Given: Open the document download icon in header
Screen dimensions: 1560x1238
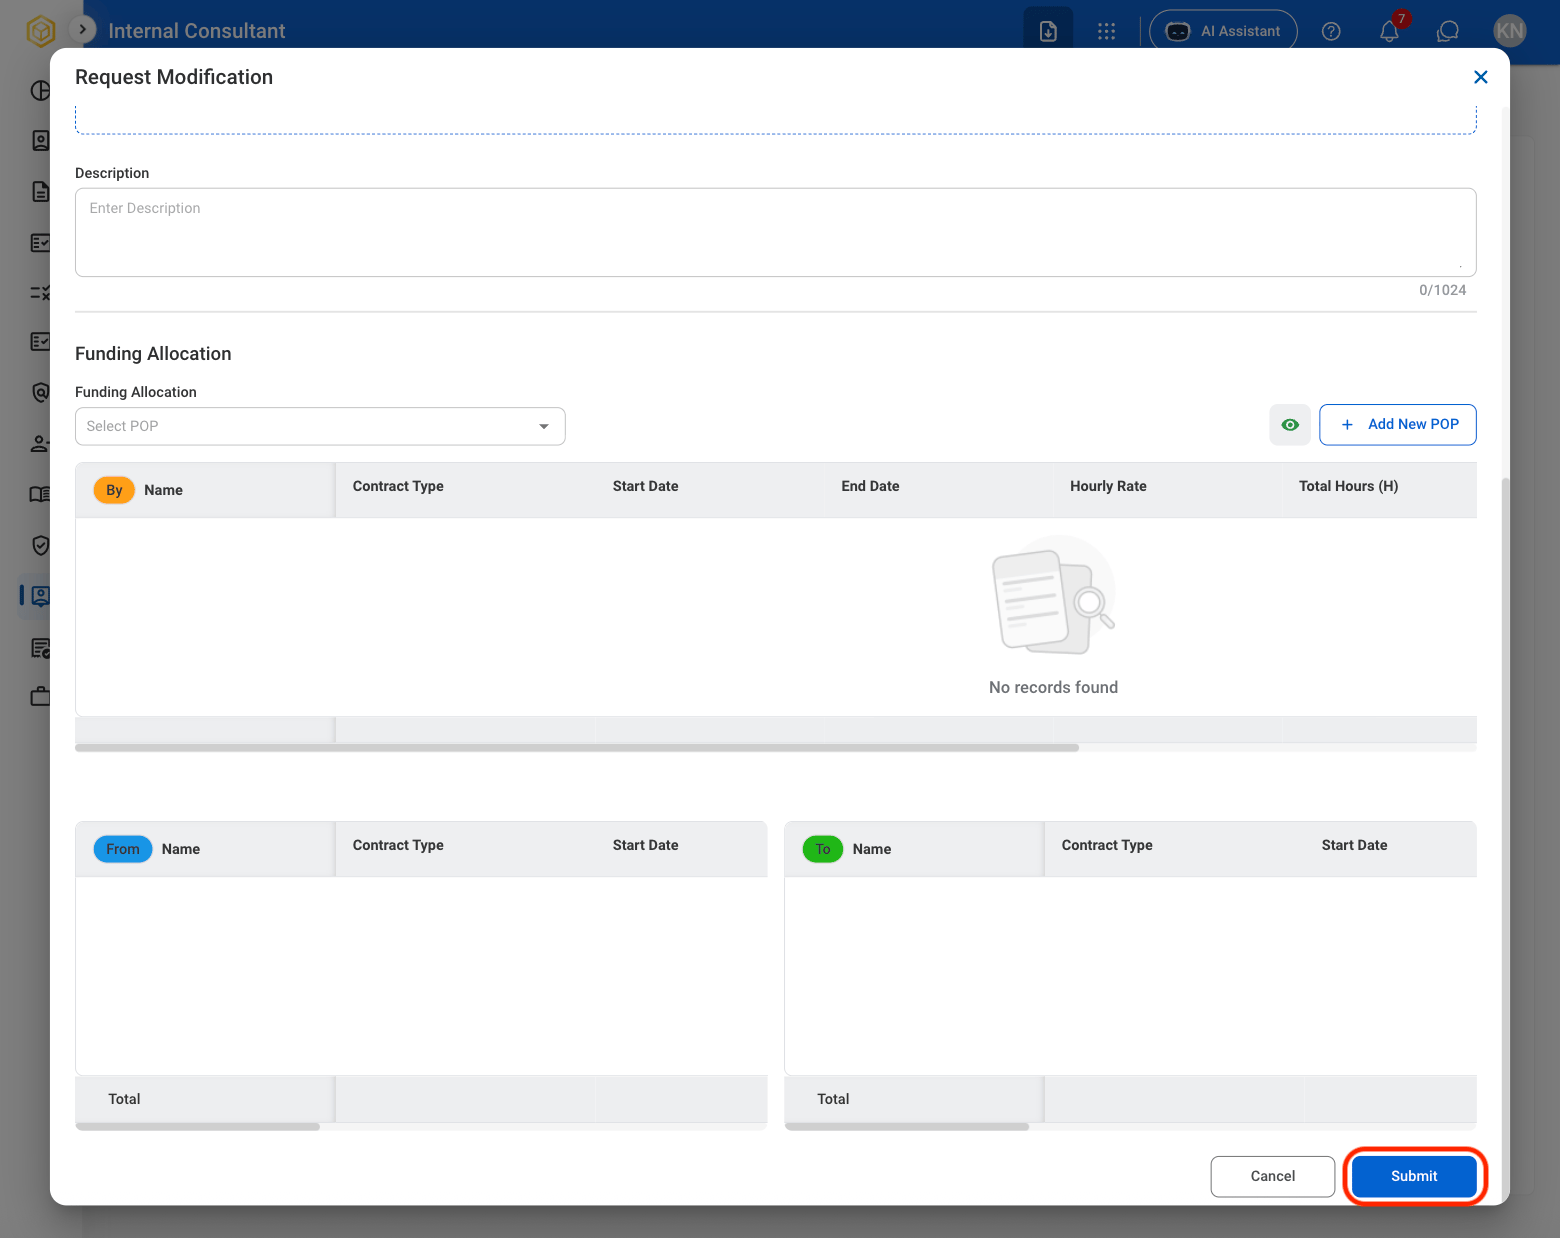Looking at the screenshot, I should click(1048, 31).
